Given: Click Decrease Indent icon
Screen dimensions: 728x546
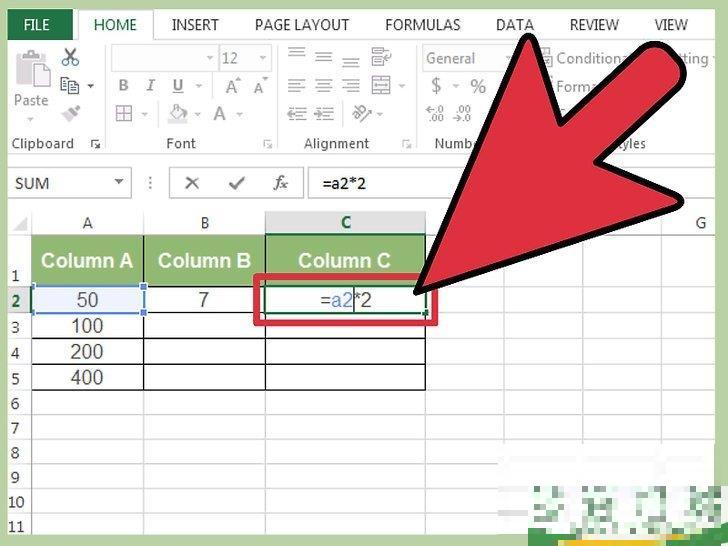Looking at the screenshot, I should tap(296, 113).
